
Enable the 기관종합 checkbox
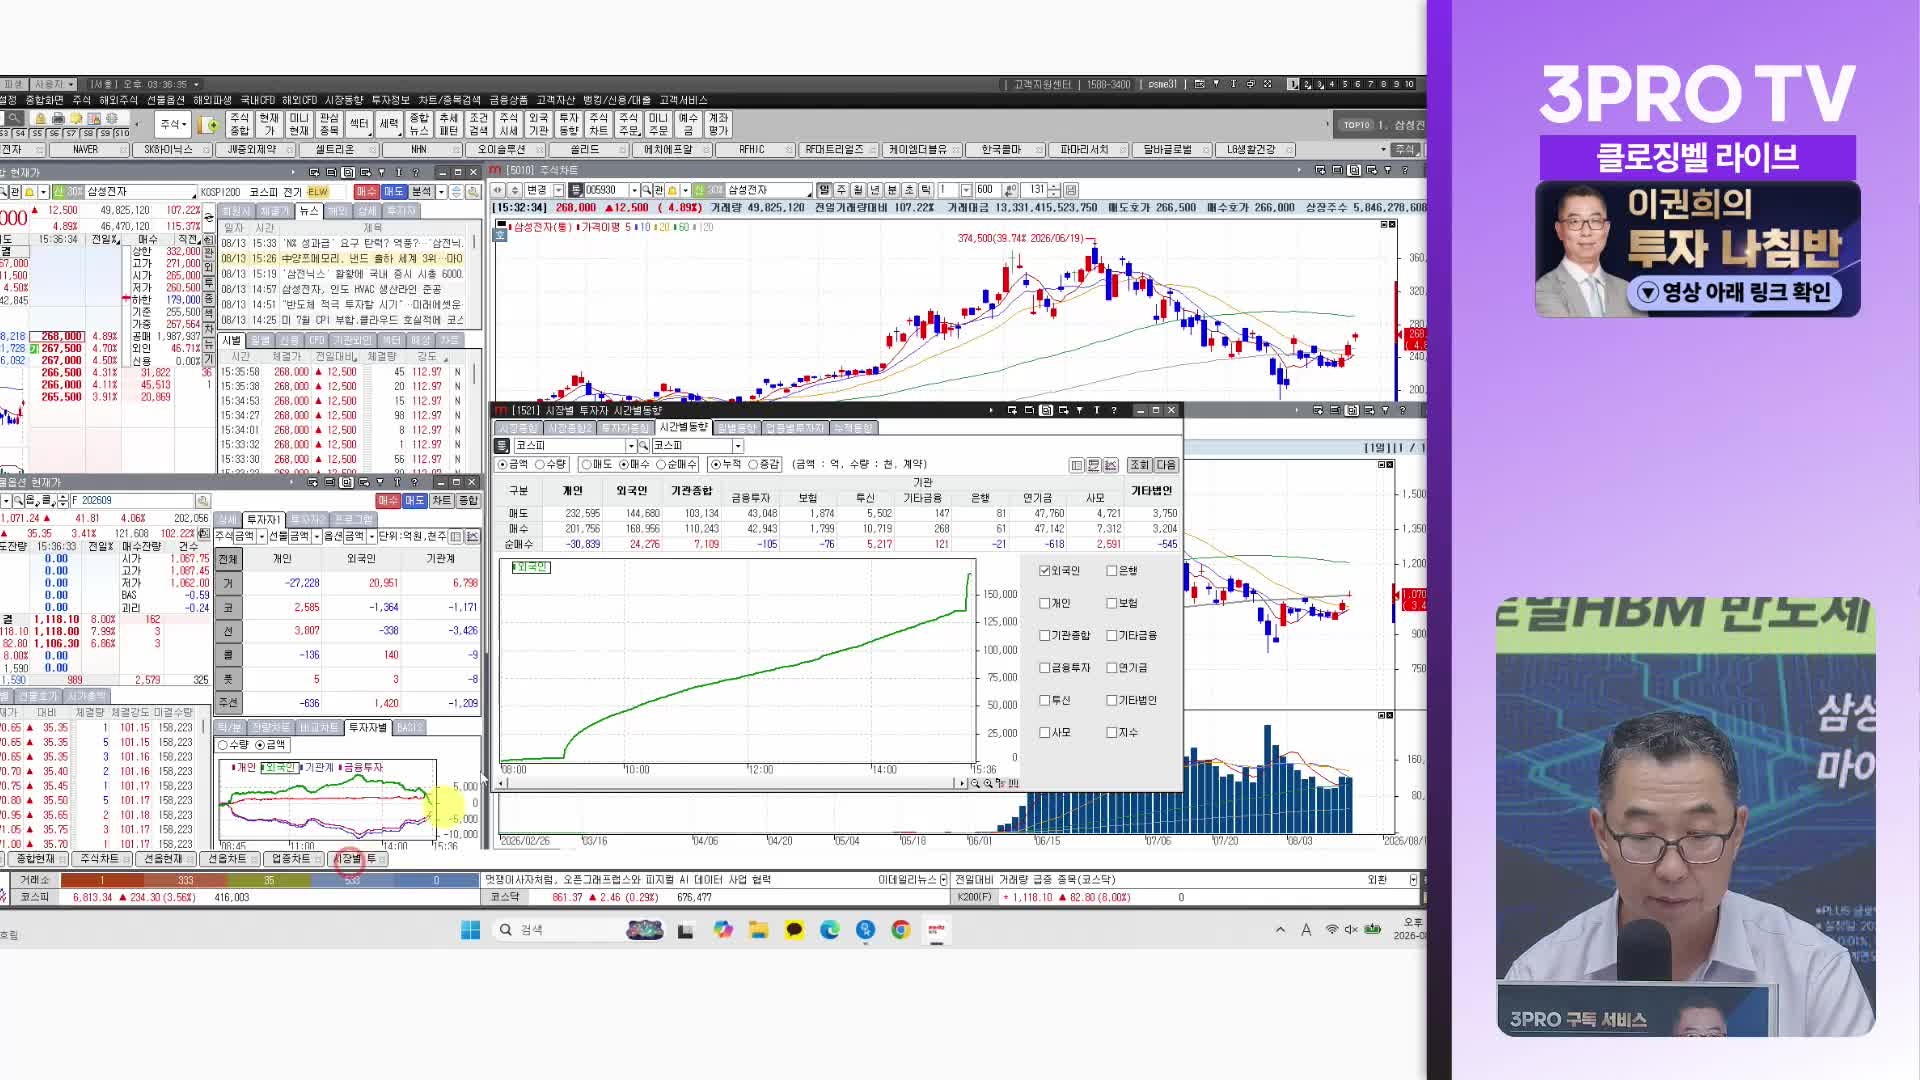coord(1045,635)
